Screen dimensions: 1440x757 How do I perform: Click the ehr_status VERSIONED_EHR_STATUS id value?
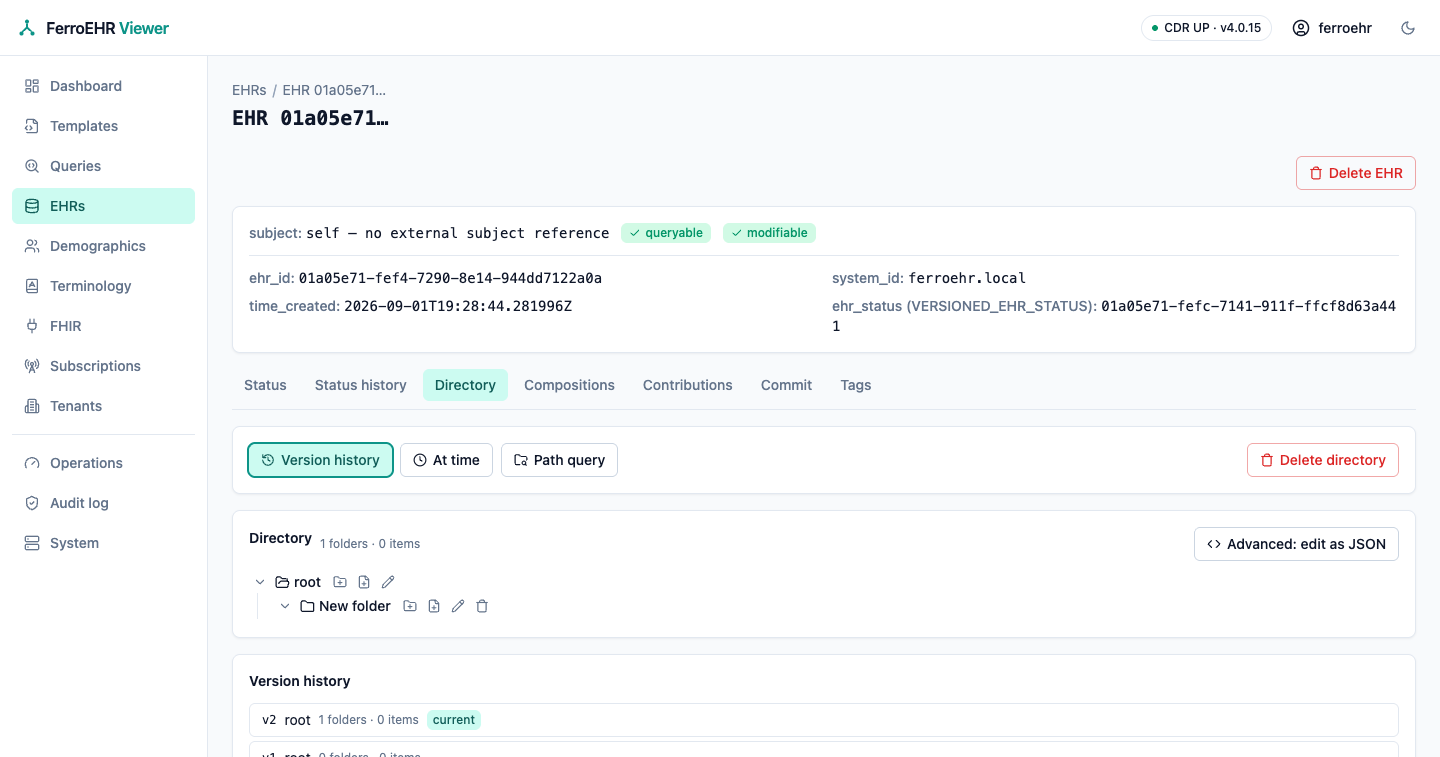coord(1114,316)
